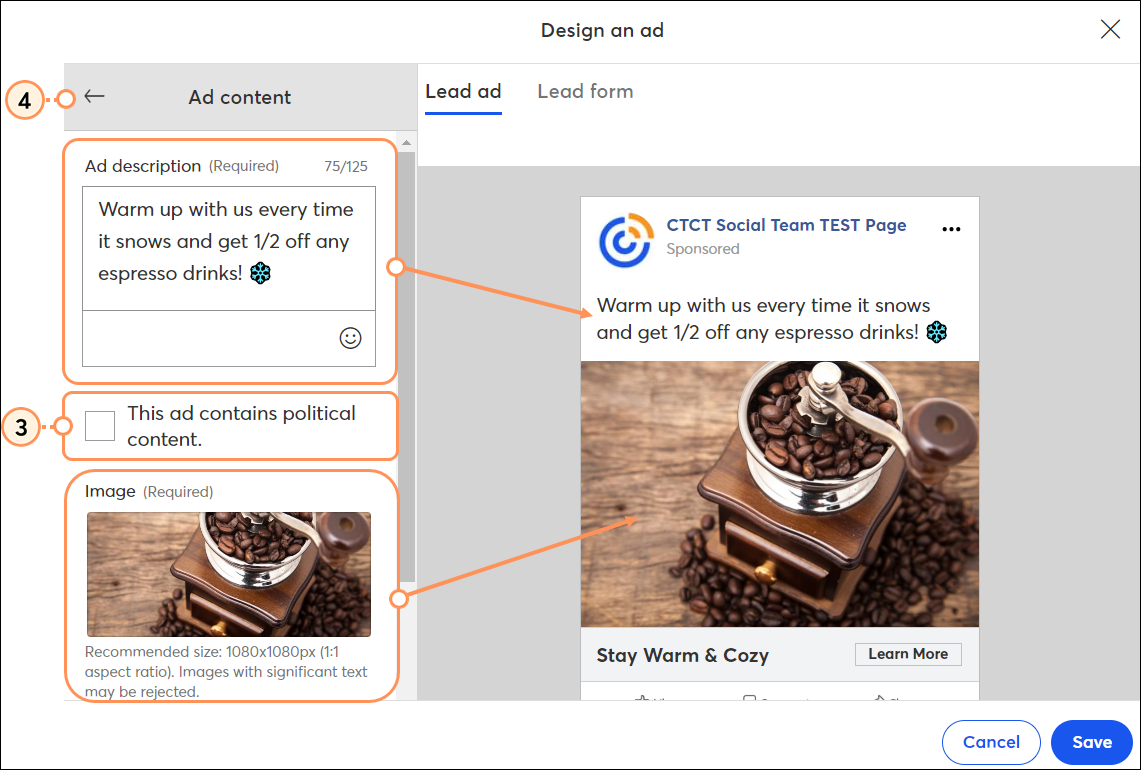Switch to the Lead form tab
The image size is (1141, 770).
[x=585, y=92]
